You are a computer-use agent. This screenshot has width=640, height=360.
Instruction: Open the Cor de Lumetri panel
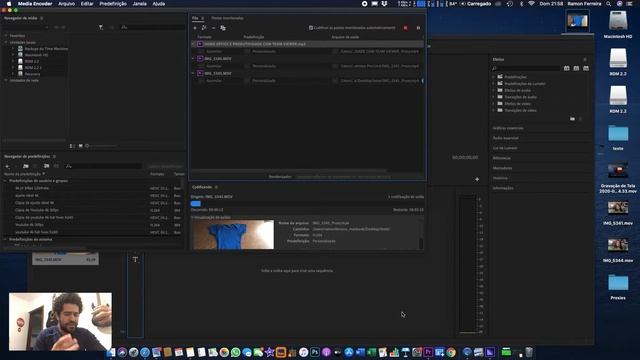point(505,148)
